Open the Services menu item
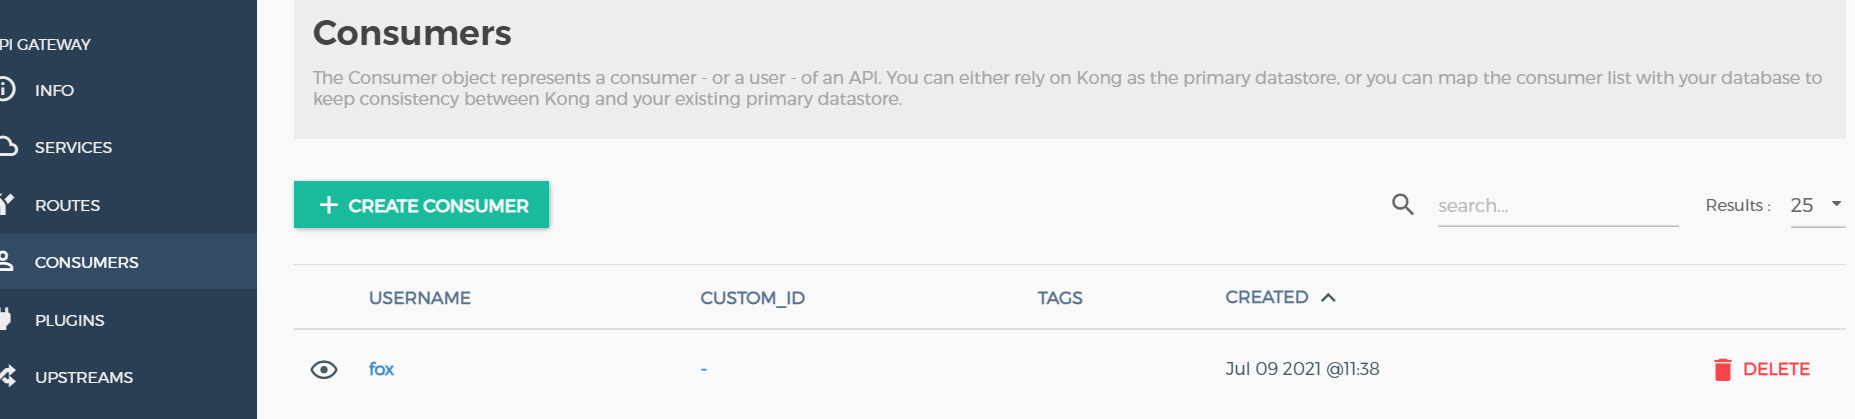The height and width of the screenshot is (419, 1855). point(73,148)
